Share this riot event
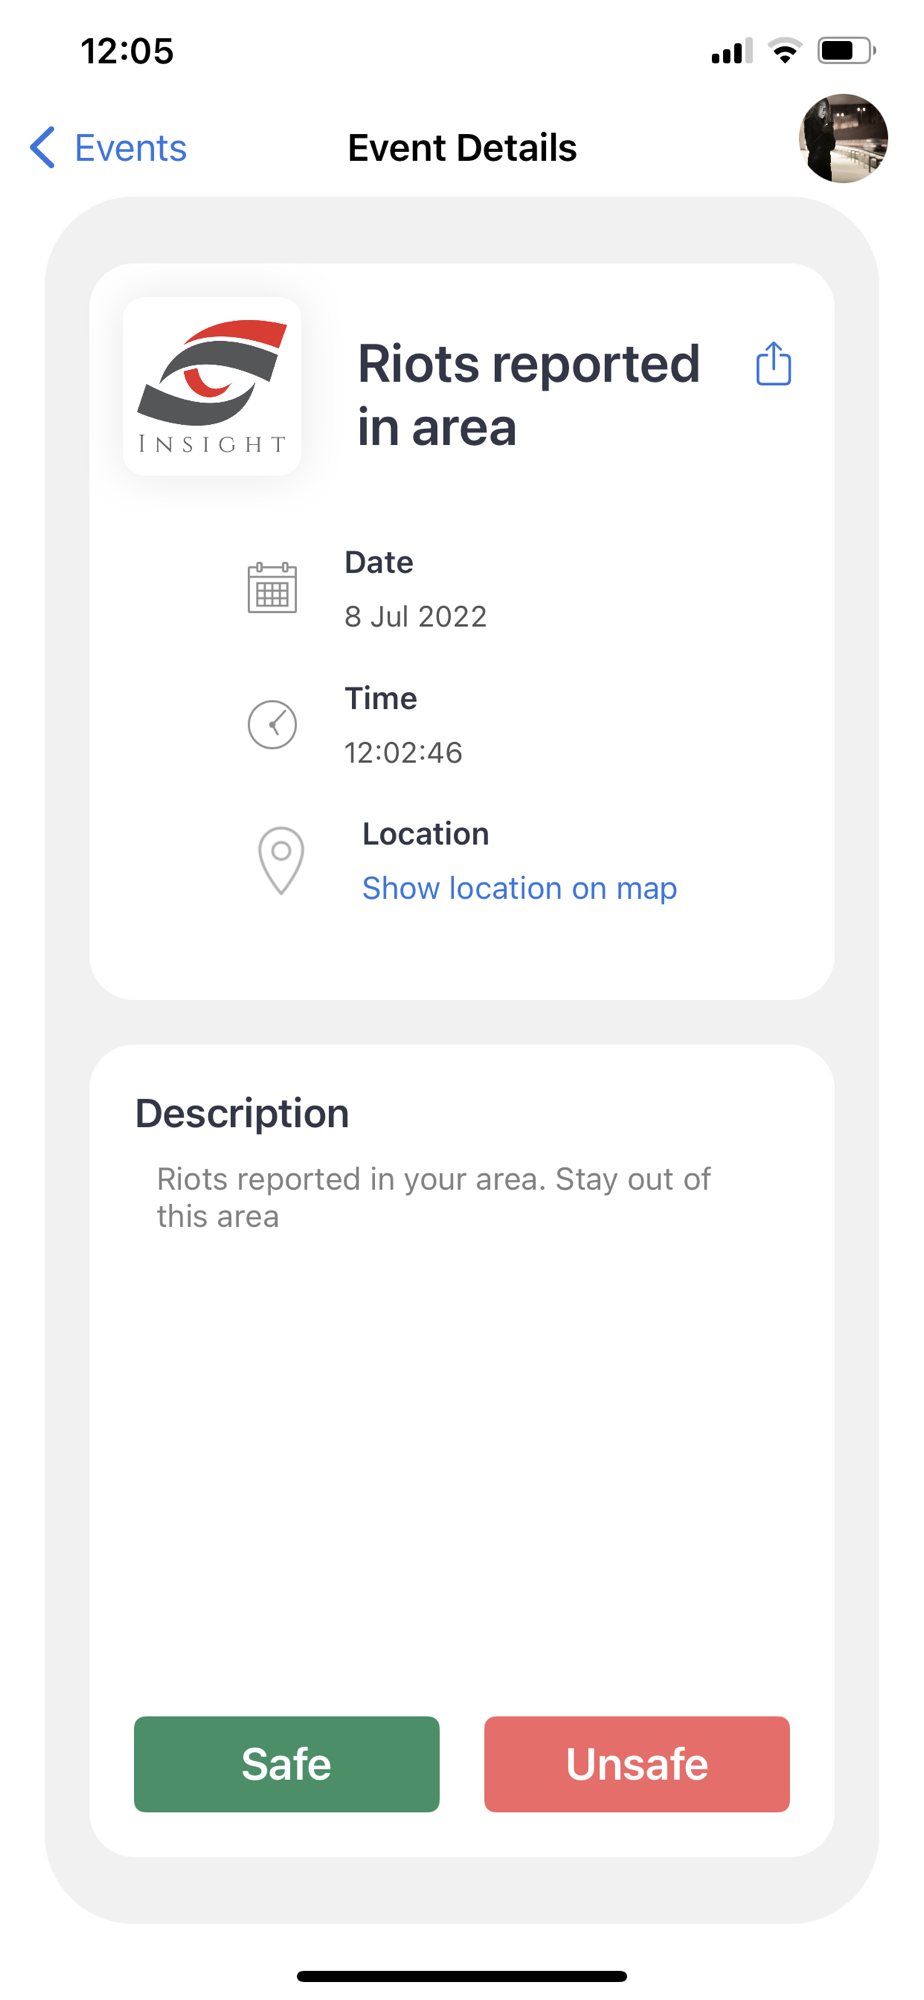The height and width of the screenshot is (2000, 924). click(x=773, y=364)
